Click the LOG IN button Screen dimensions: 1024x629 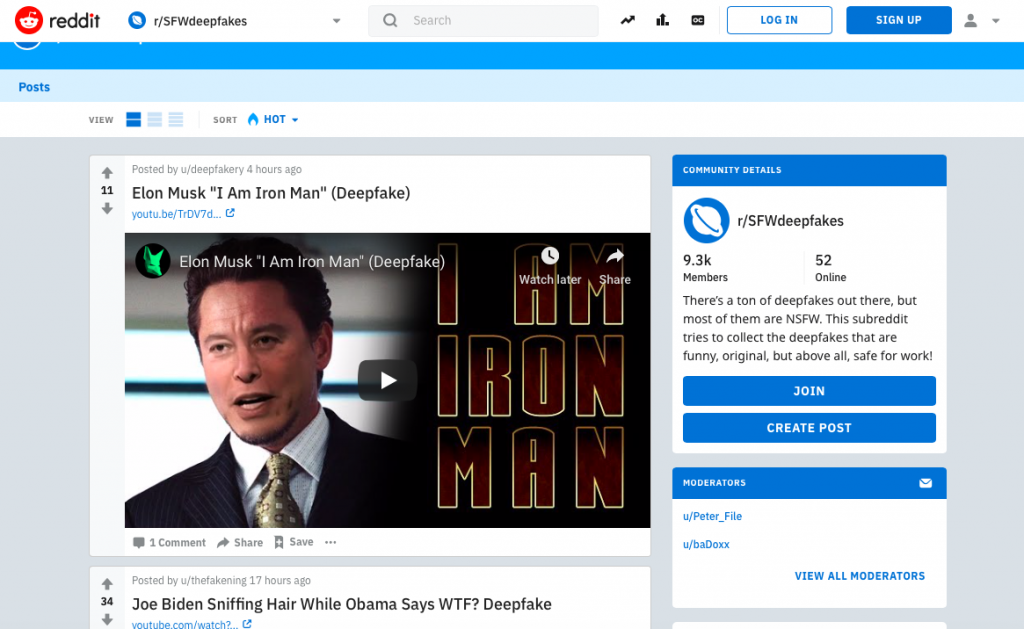click(779, 20)
